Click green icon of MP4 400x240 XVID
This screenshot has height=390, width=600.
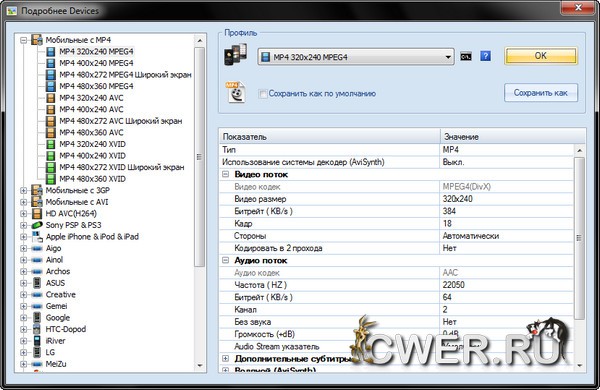(x=51, y=156)
